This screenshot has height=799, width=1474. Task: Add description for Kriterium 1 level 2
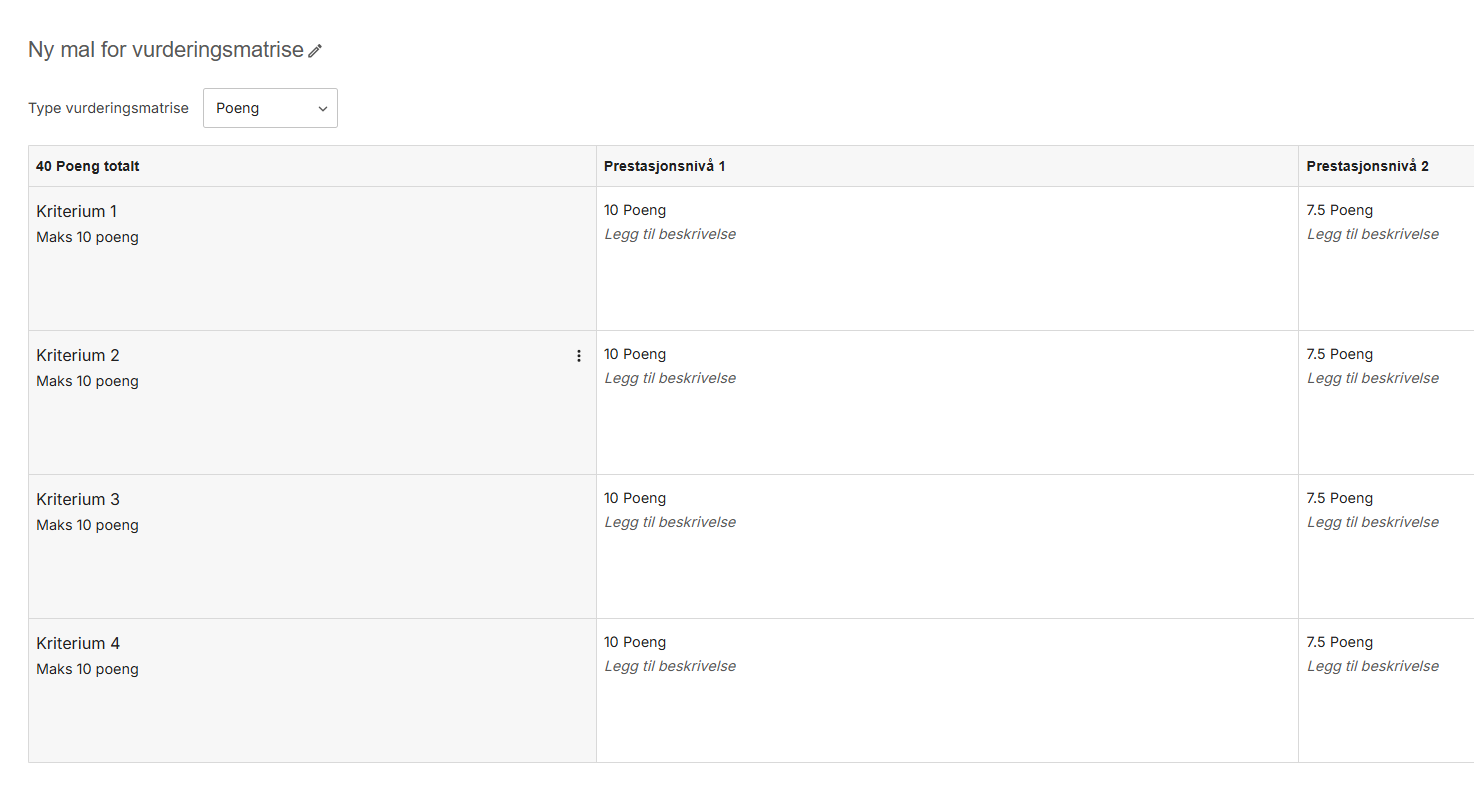coord(1373,234)
